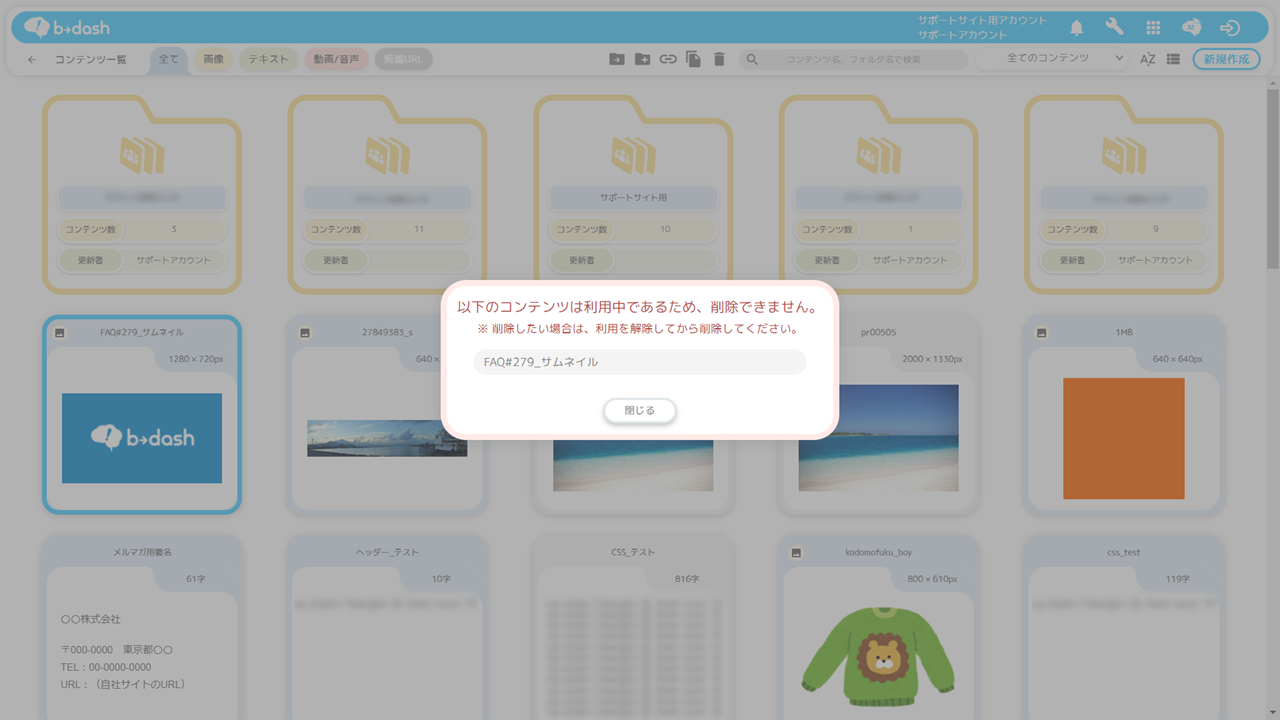Open the folder with 1 content
This screenshot has height=720, width=1280.
tap(878, 194)
